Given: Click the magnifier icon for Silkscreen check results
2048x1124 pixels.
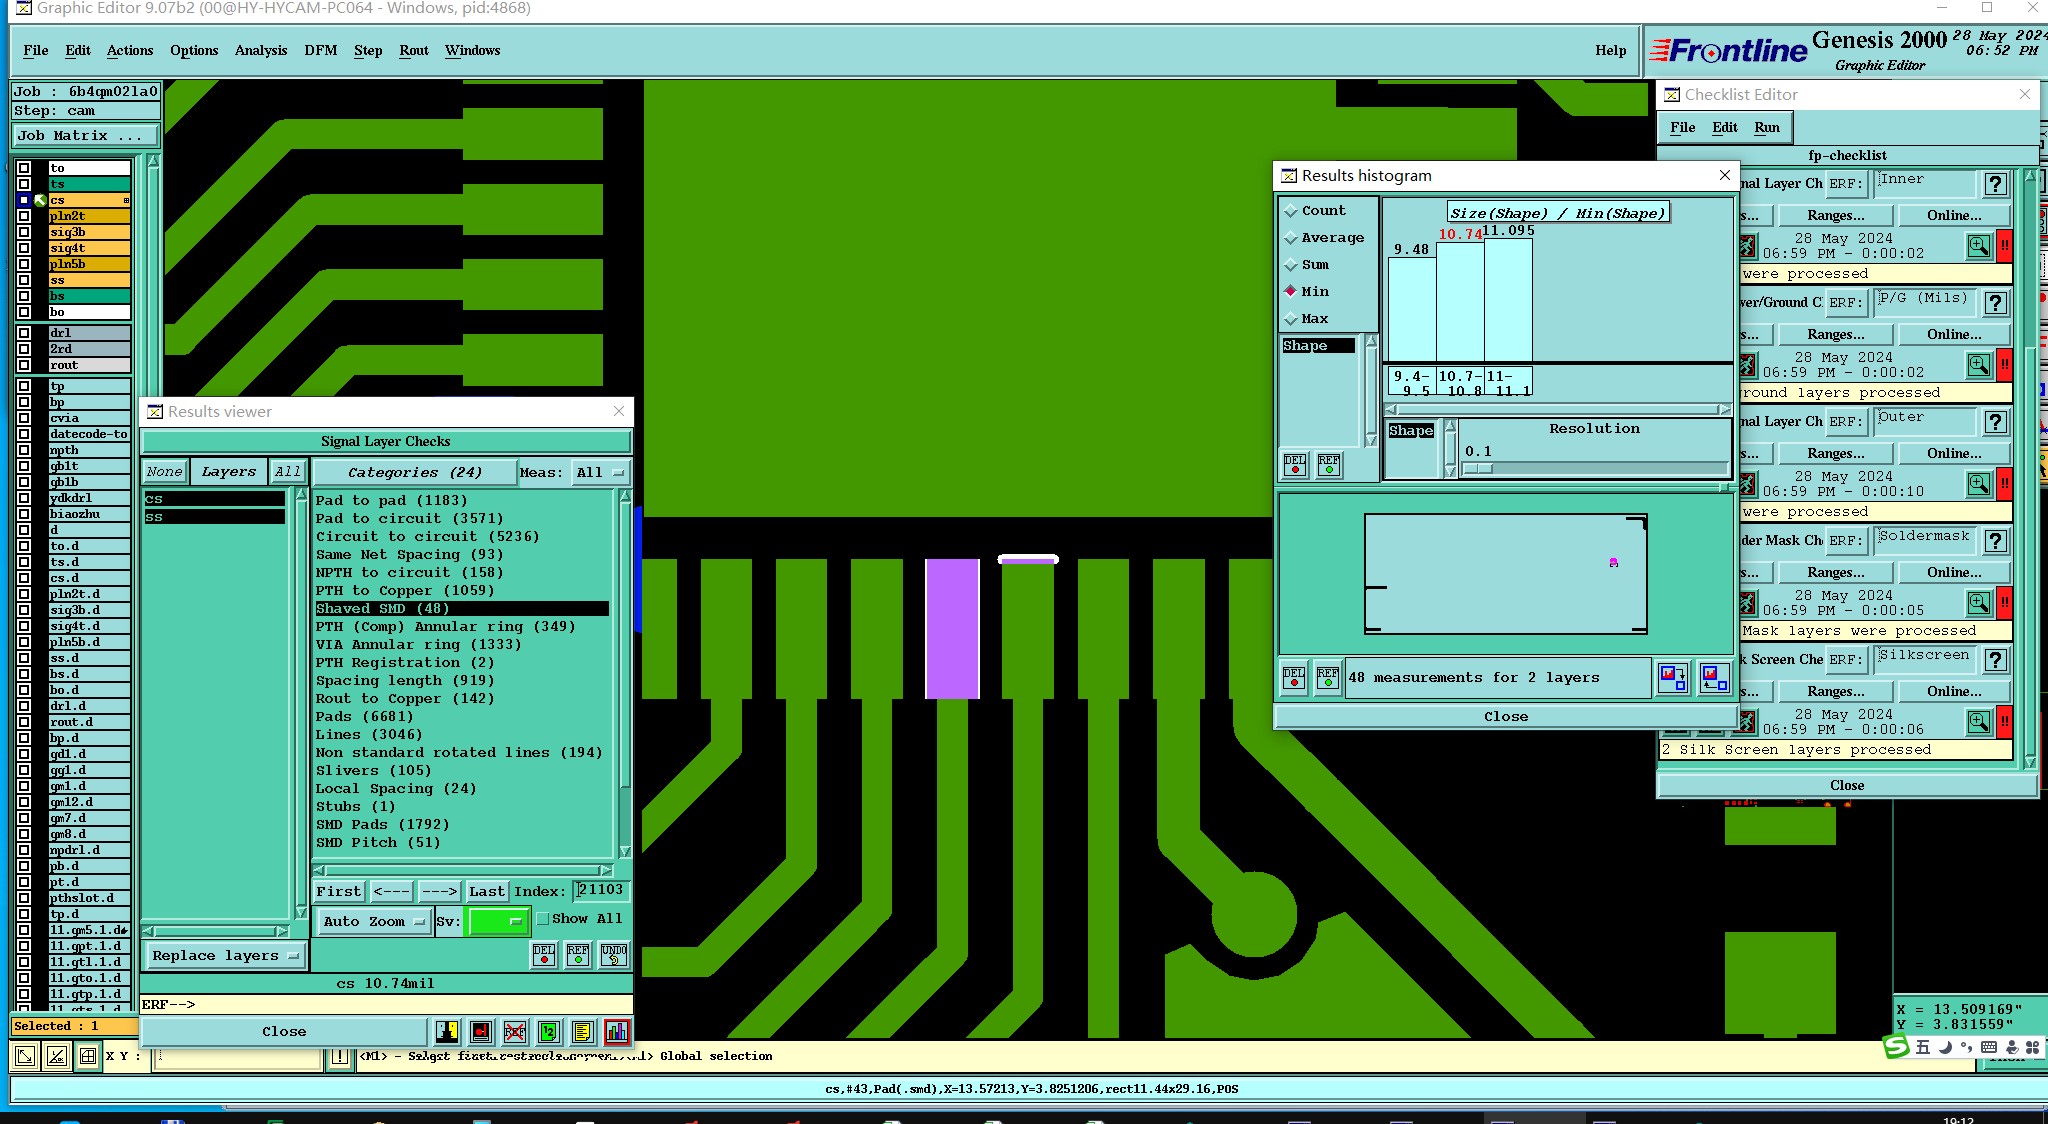Looking at the screenshot, I should 1978,722.
